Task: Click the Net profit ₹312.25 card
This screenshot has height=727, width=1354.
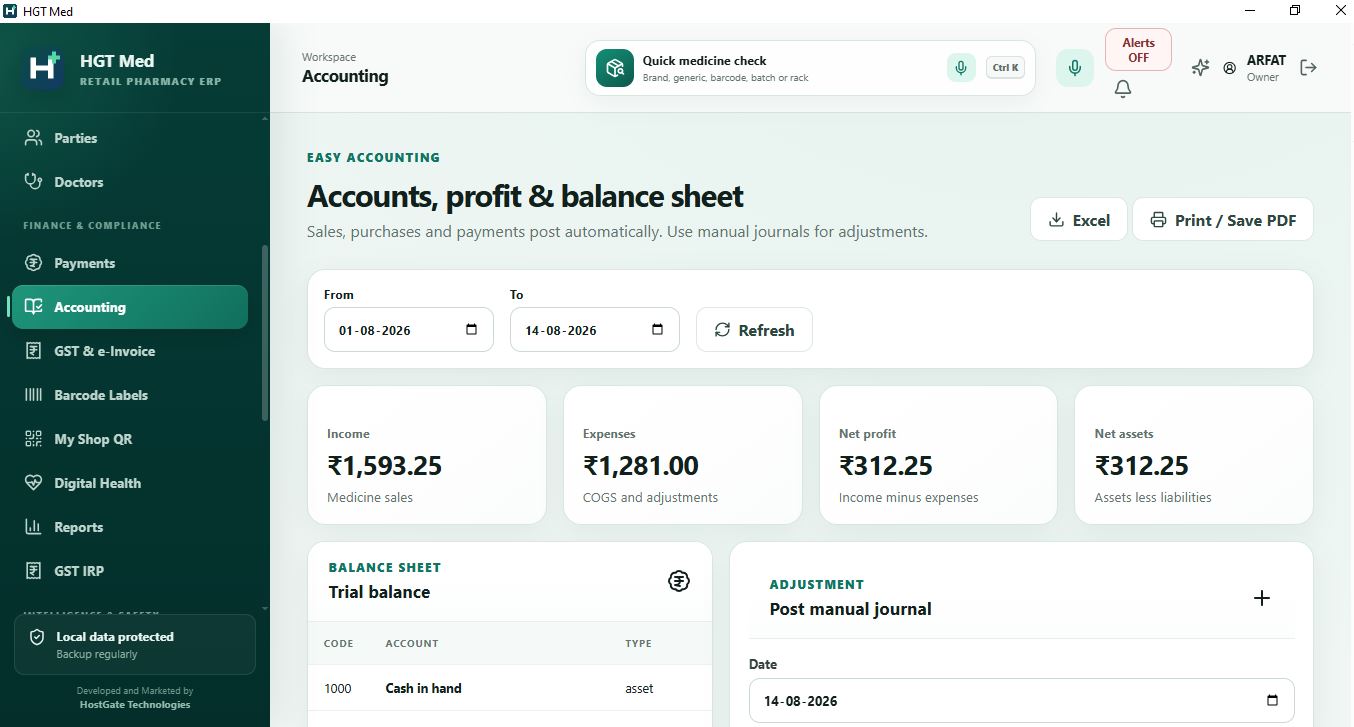Action: click(938, 455)
